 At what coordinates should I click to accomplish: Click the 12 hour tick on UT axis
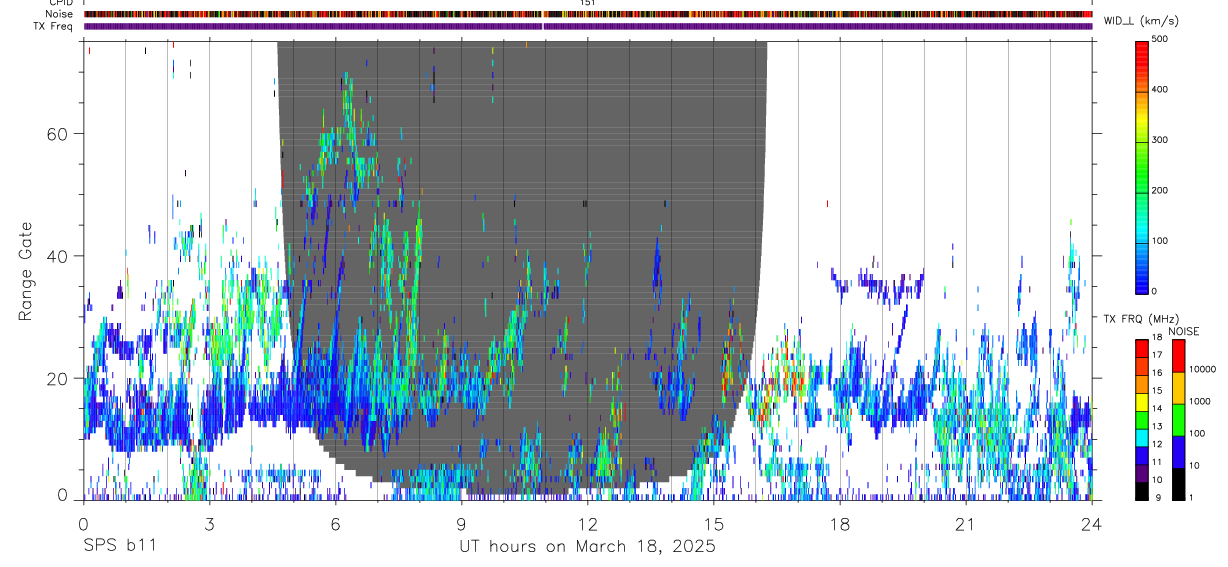click(x=587, y=524)
